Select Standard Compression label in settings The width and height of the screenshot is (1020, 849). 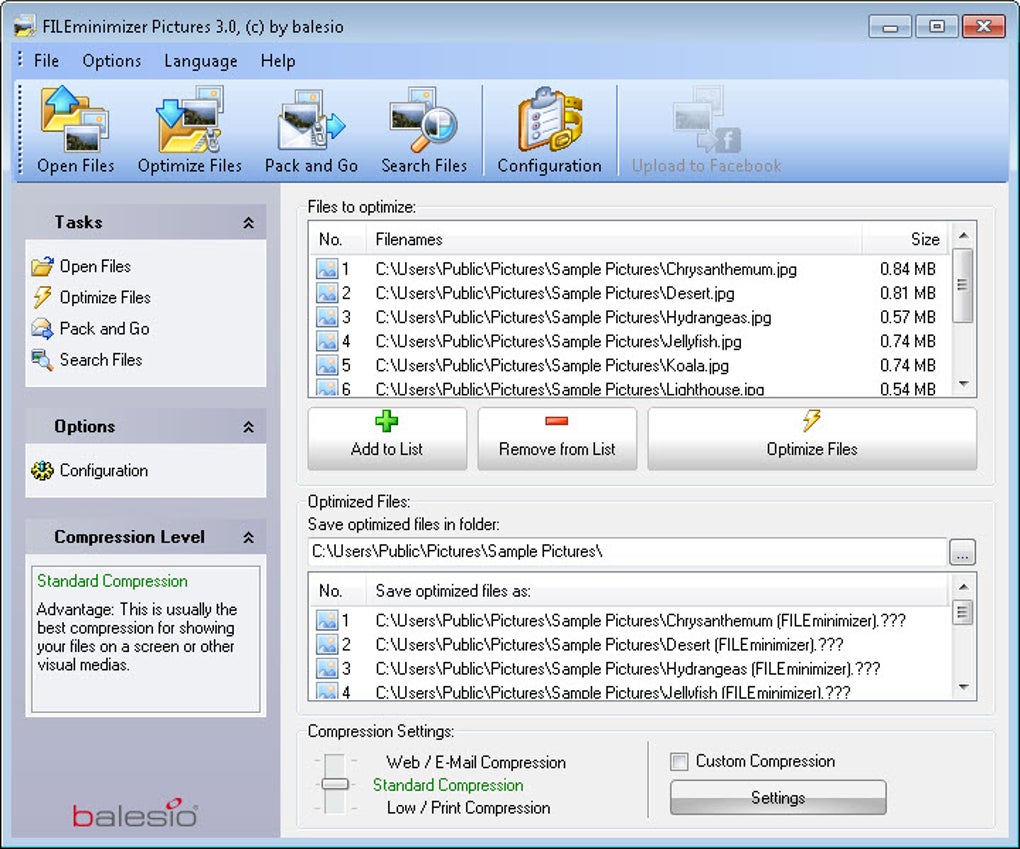coord(448,785)
